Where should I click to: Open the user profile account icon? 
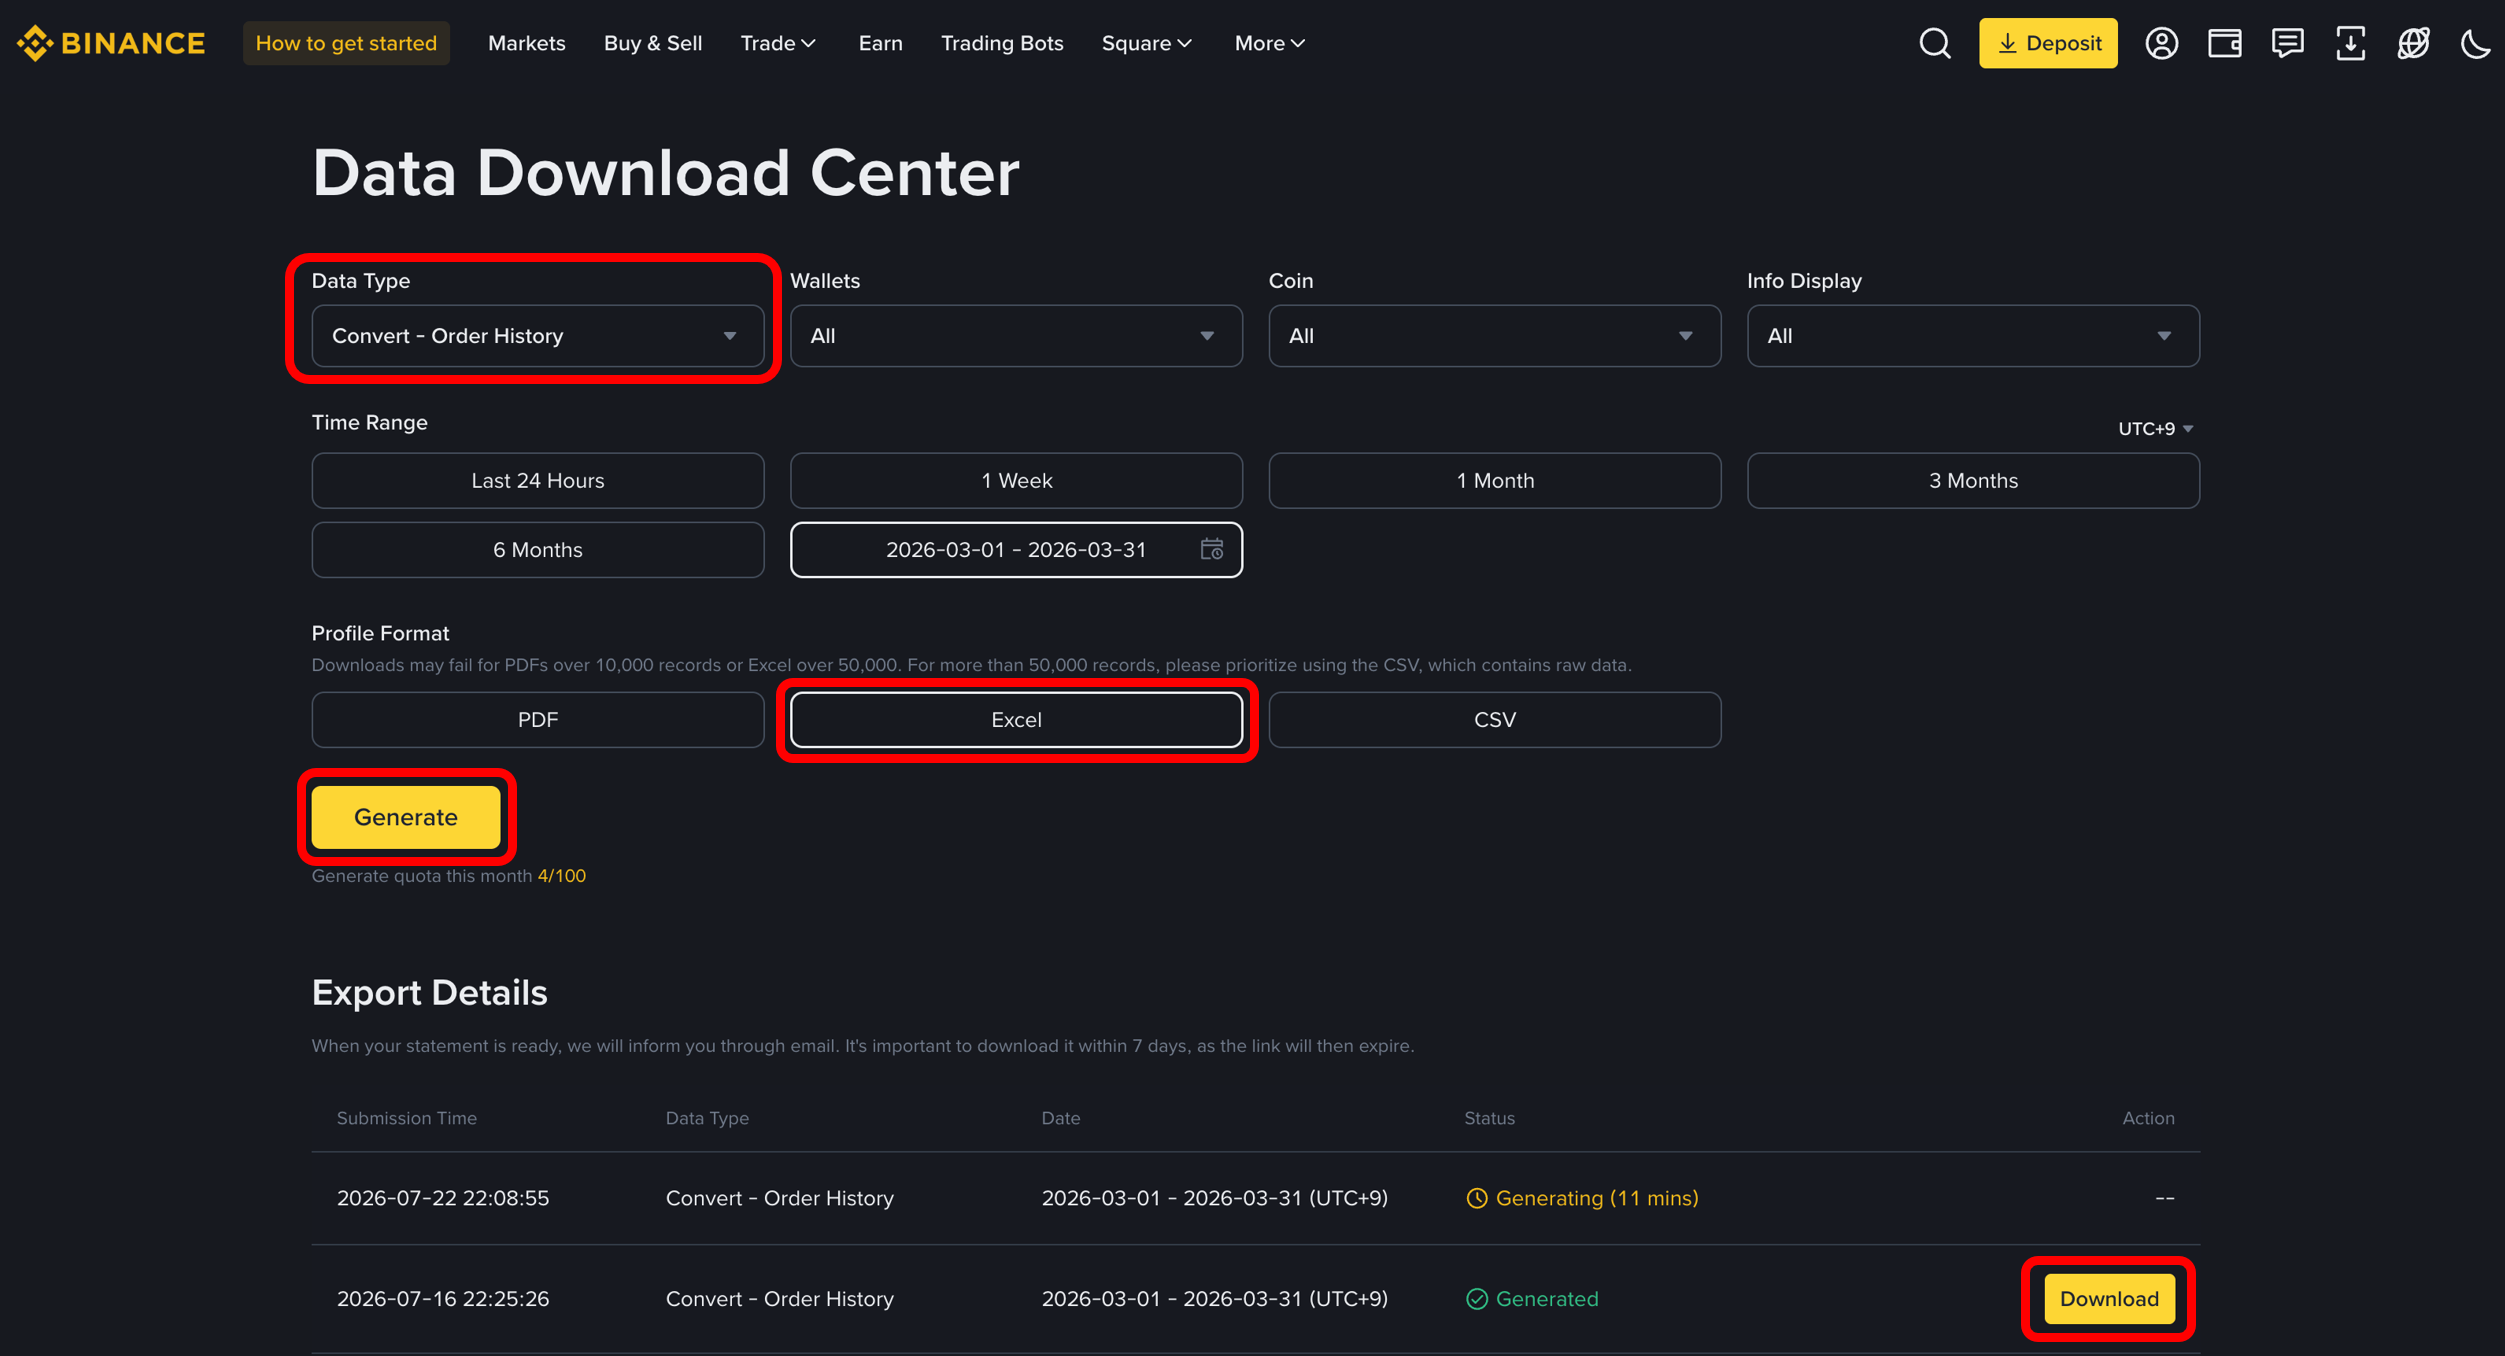click(2161, 43)
